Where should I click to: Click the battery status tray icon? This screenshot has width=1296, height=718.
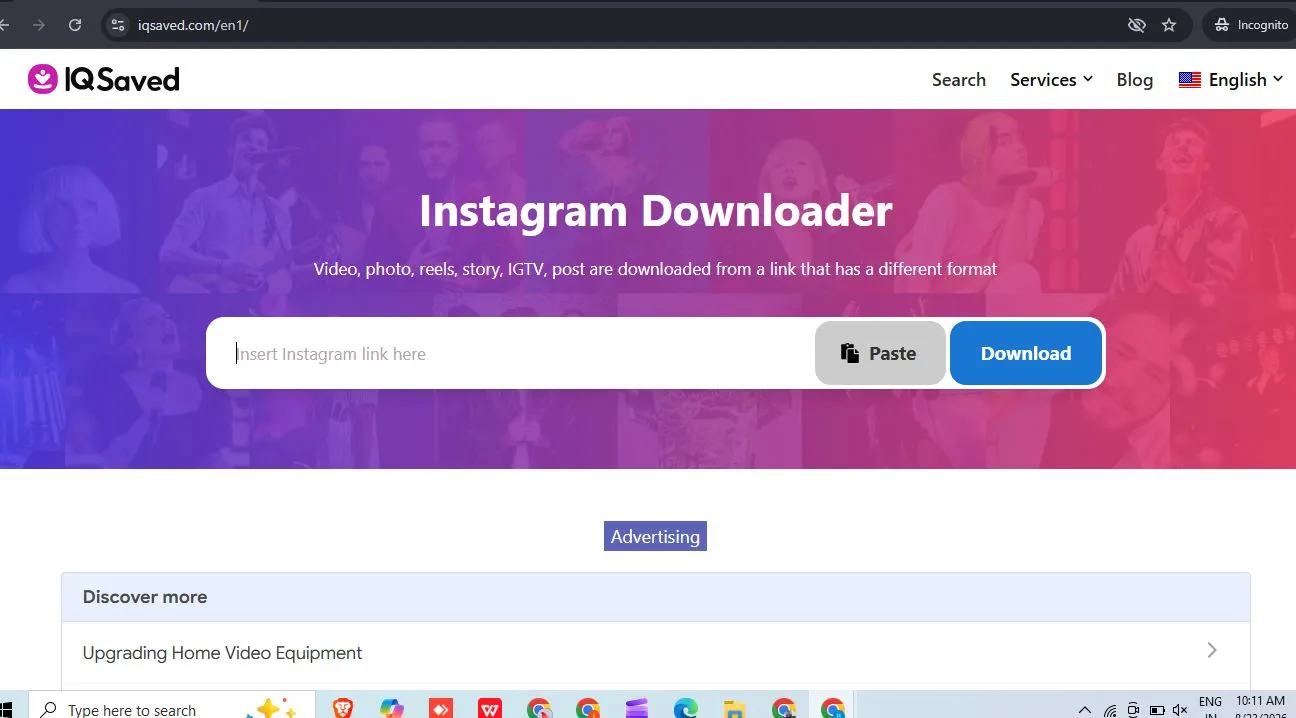click(1157, 710)
